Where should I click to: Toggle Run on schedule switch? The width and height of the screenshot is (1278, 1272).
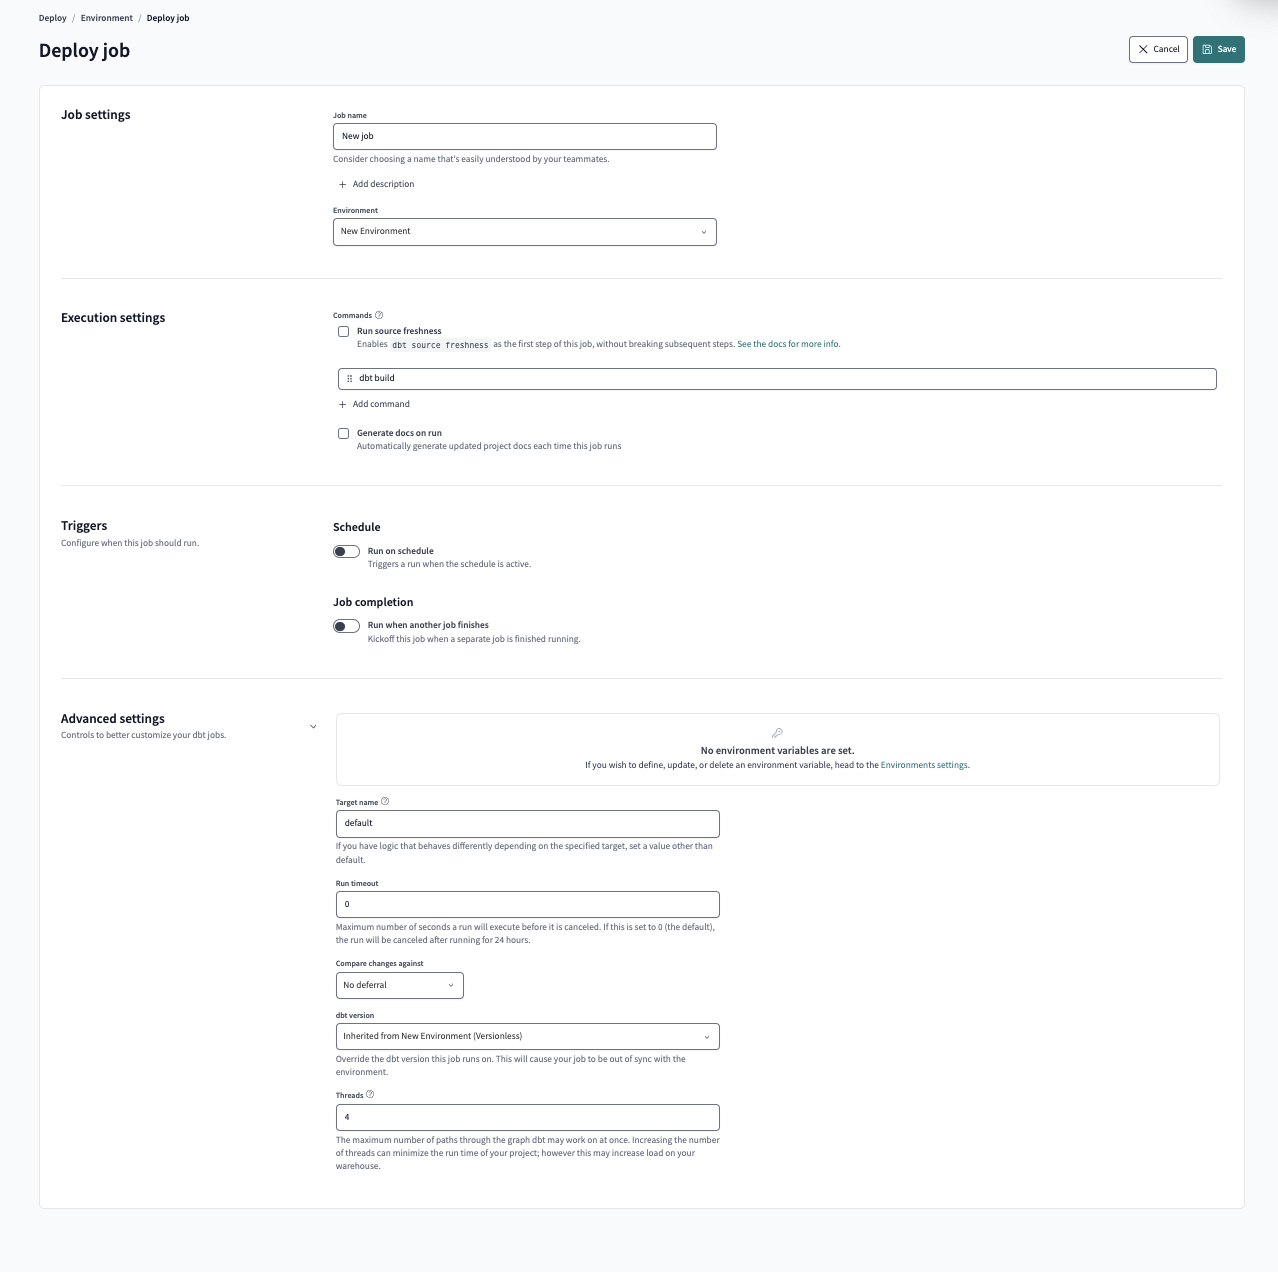346,551
